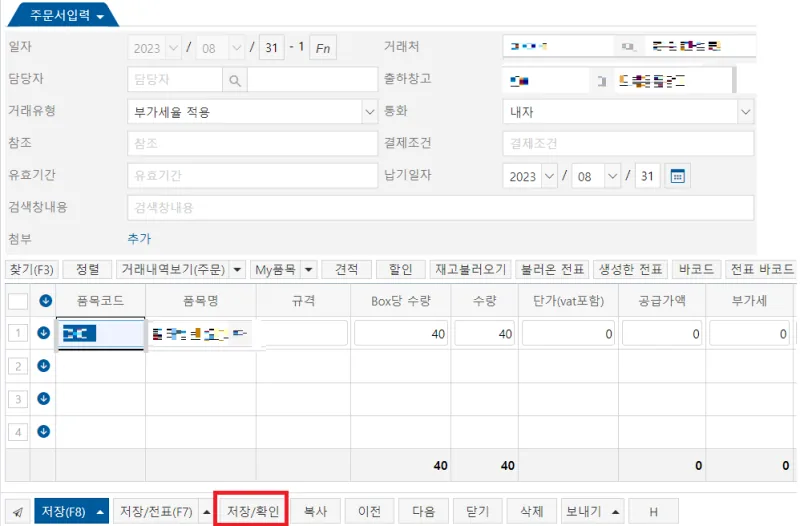The image size is (800, 526).
Task: Click the 추가 attachment link
Action: (x=139, y=238)
